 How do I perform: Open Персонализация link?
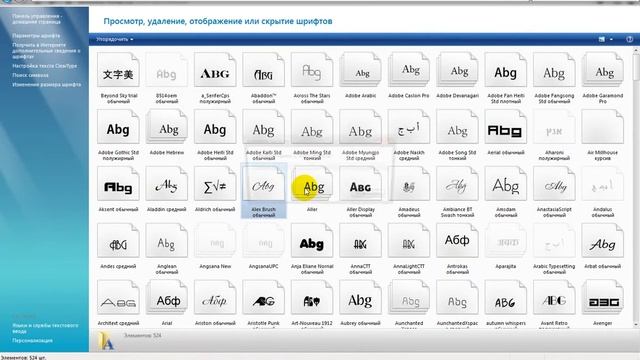[x=32, y=340]
